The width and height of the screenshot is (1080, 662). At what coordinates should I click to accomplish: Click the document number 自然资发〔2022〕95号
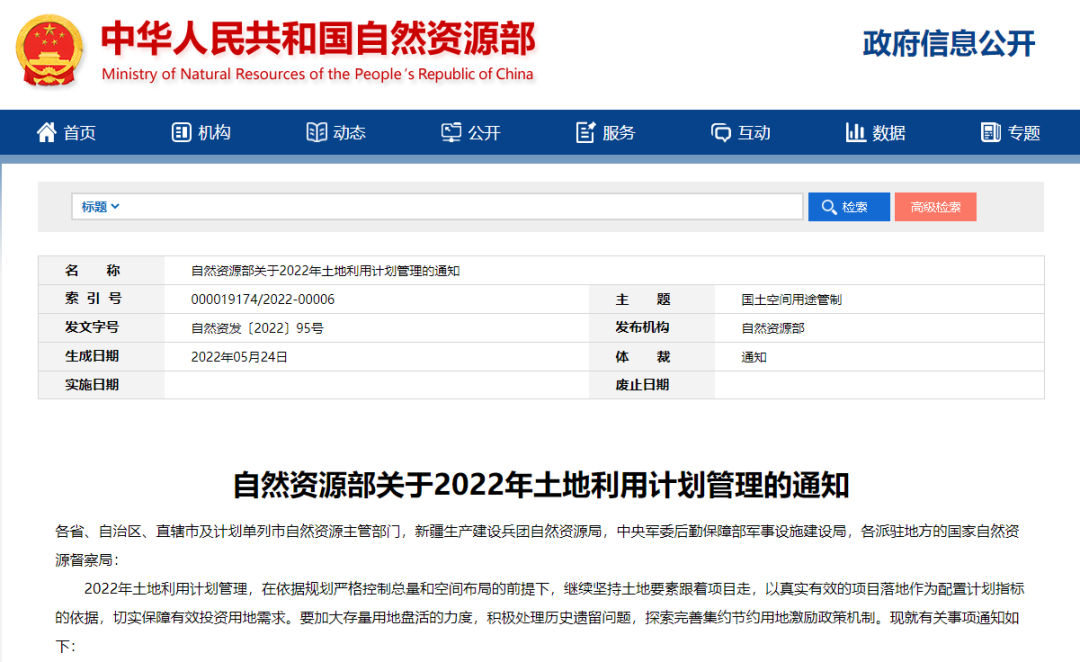[257, 328]
